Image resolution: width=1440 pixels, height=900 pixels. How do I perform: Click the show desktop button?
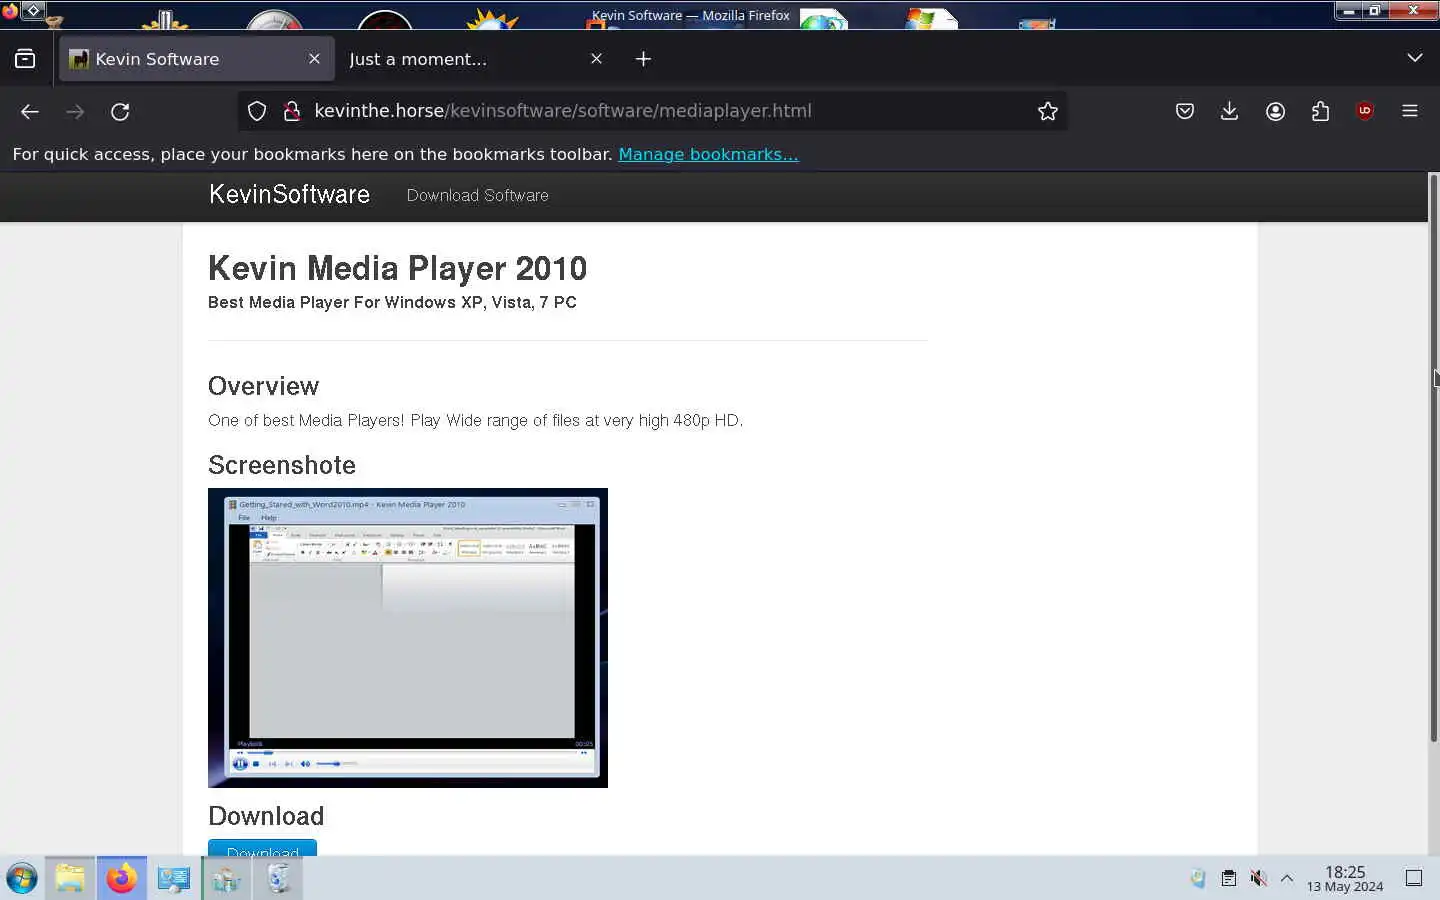1414,878
